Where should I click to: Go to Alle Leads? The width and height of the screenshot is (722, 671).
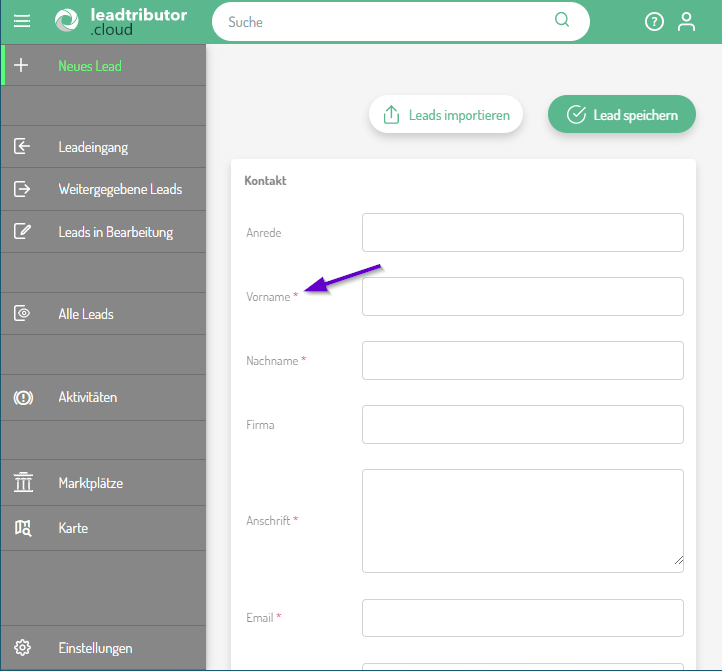(86, 314)
